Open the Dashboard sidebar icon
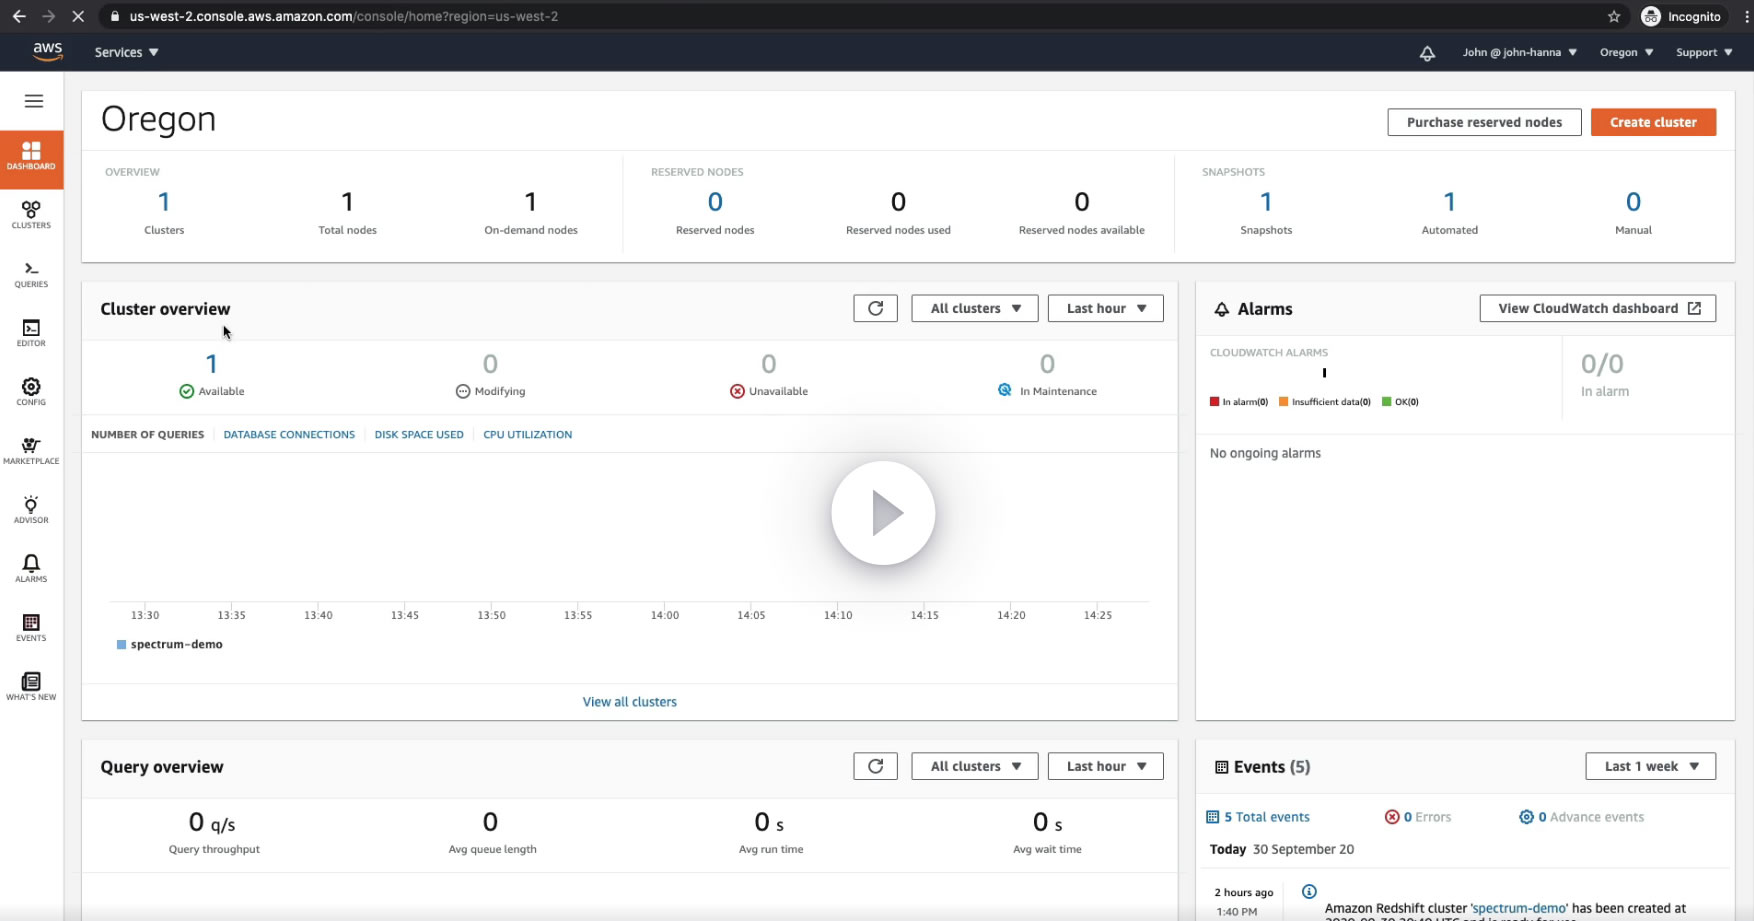Viewport: 1754px width, 921px height. coord(31,159)
